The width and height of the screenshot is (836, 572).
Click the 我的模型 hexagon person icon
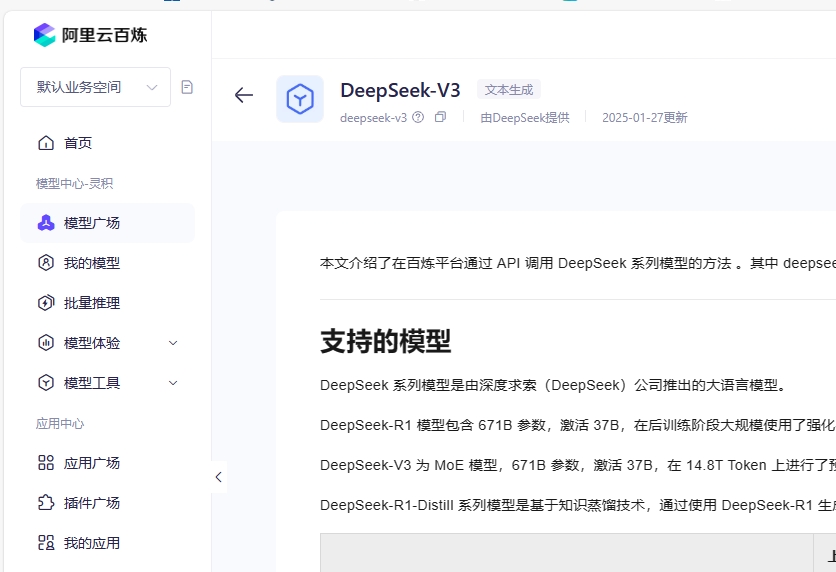click(x=46, y=263)
